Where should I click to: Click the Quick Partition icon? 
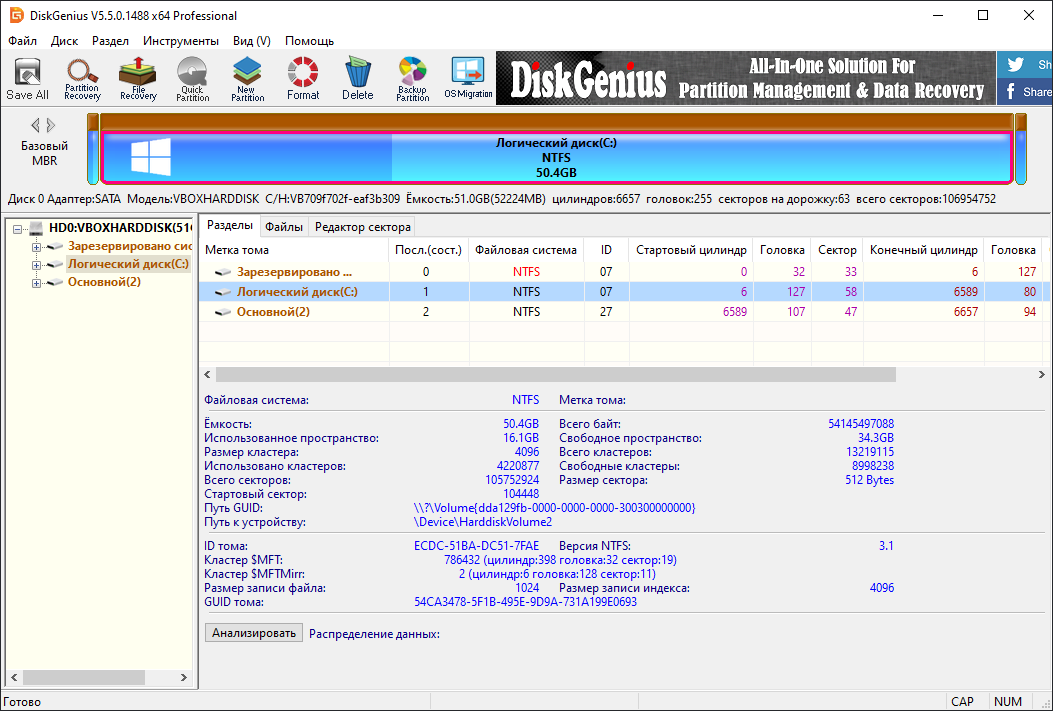[193, 79]
